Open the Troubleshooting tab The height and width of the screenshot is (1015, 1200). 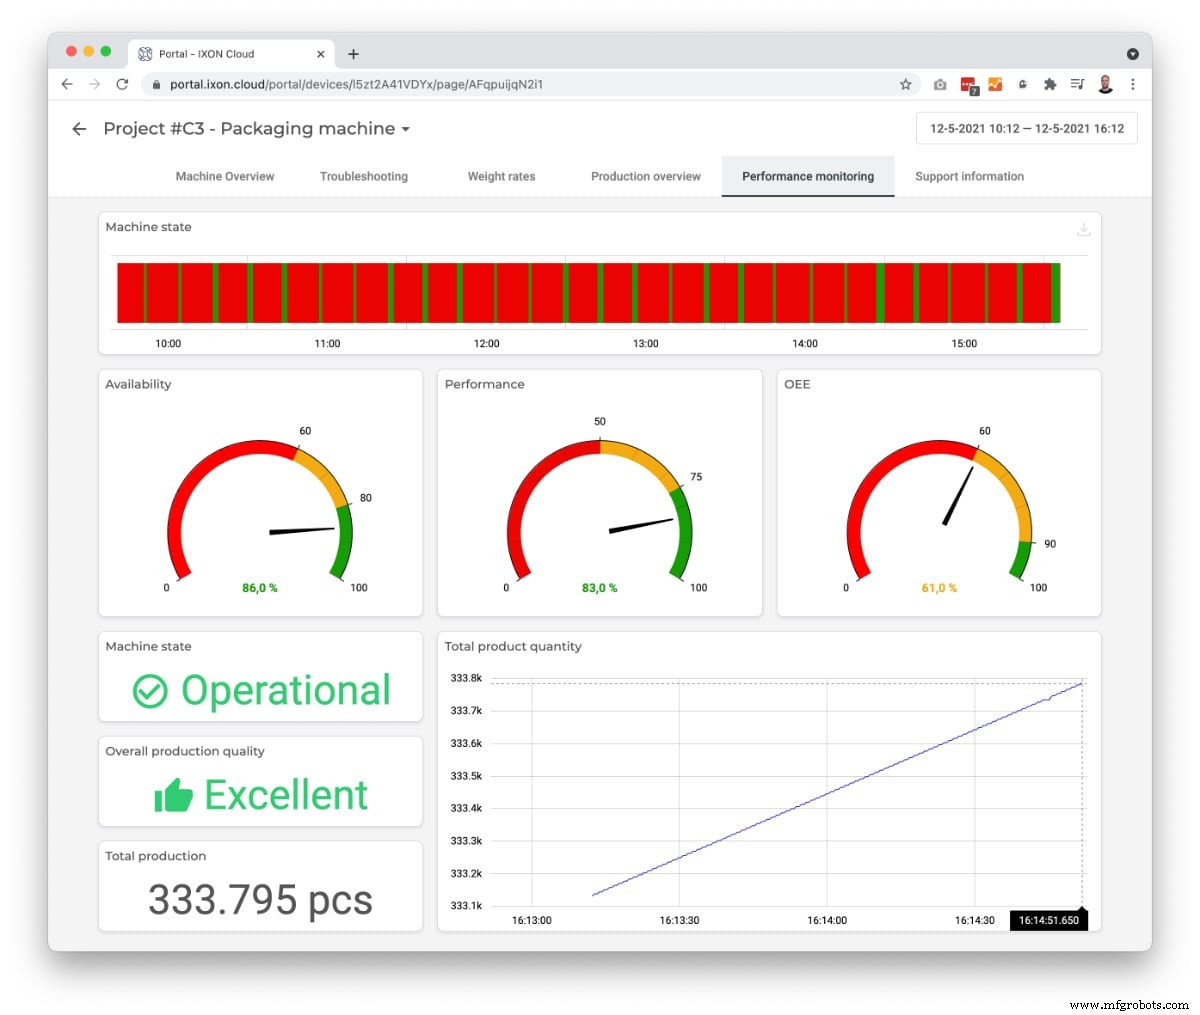(364, 176)
